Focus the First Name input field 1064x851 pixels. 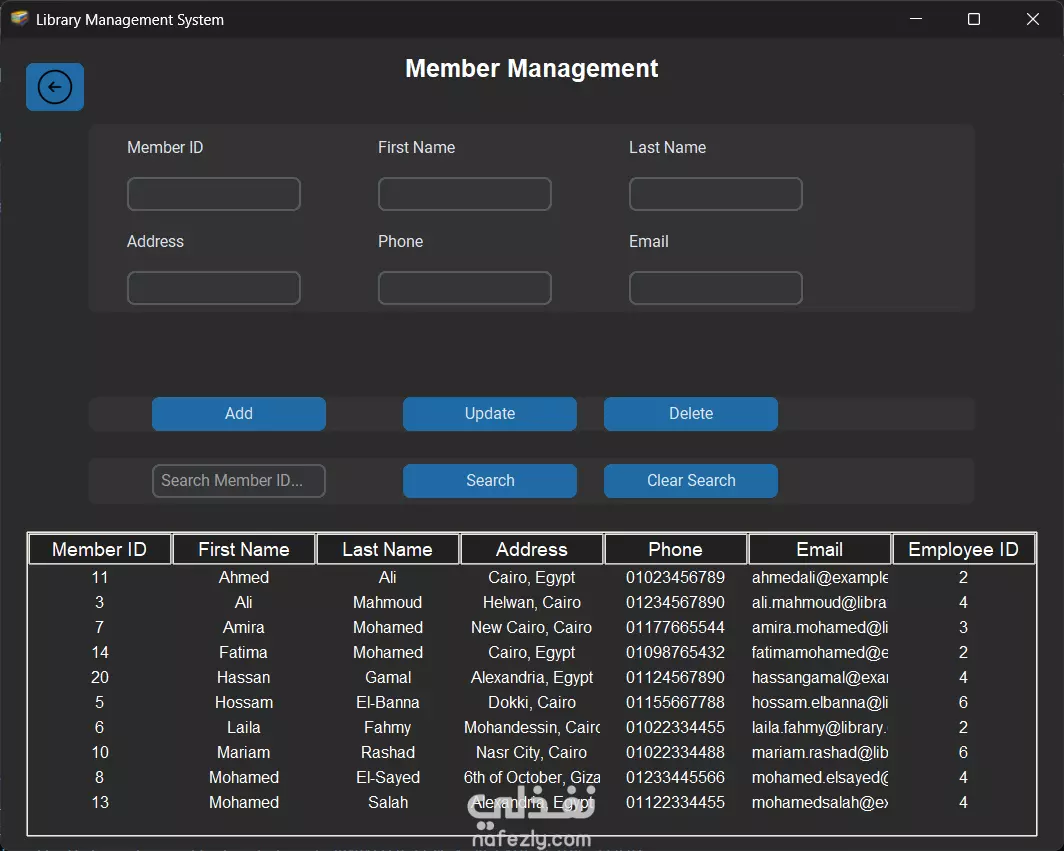pyautogui.click(x=465, y=194)
